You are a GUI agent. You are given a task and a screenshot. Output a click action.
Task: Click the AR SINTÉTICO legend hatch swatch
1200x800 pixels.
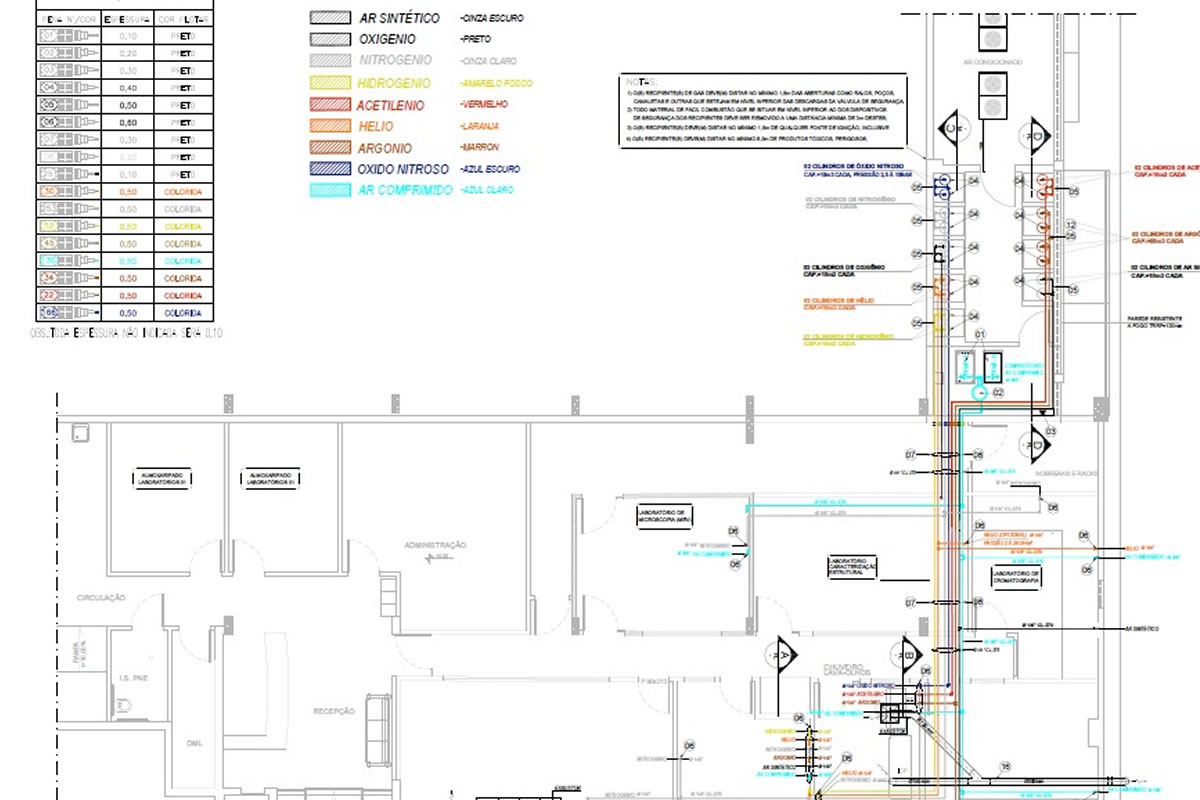coord(328,18)
